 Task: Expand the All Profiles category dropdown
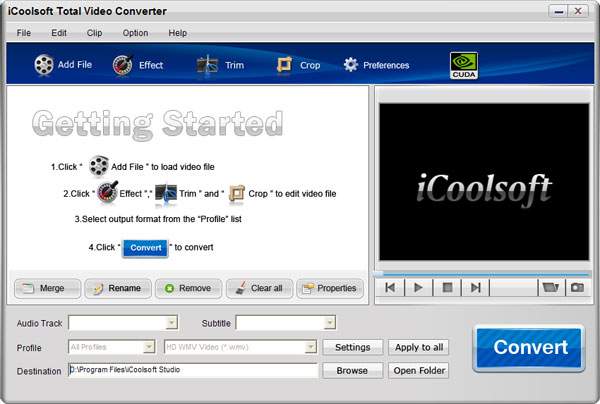(149, 347)
